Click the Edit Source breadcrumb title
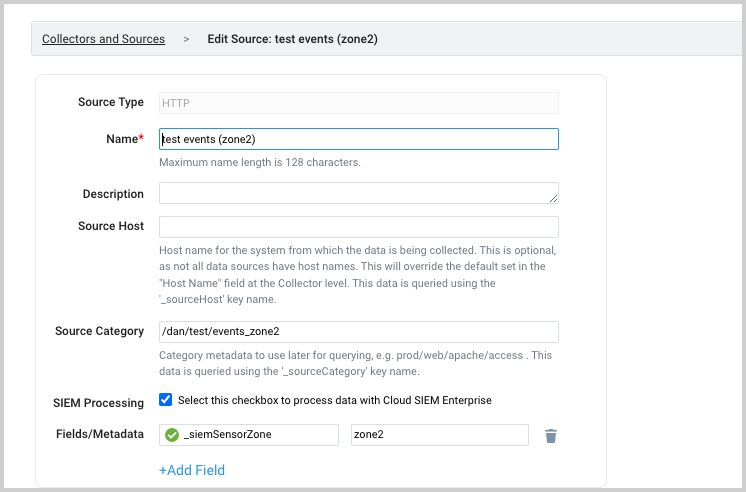The width and height of the screenshot is (746, 492). click(292, 40)
